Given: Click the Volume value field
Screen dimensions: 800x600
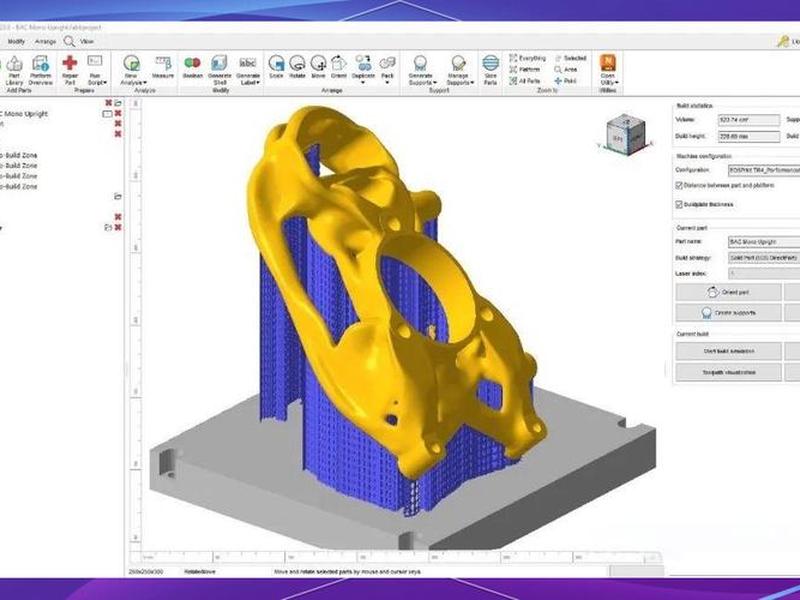Looking at the screenshot, I should pyautogui.click(x=749, y=120).
